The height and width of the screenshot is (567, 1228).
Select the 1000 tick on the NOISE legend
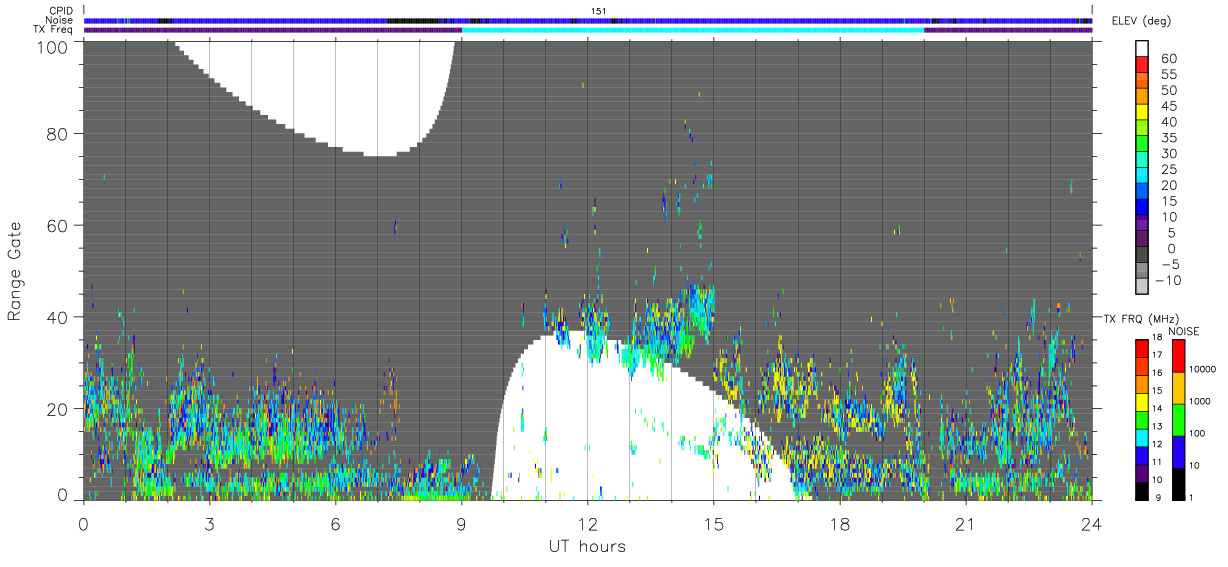pos(1200,402)
